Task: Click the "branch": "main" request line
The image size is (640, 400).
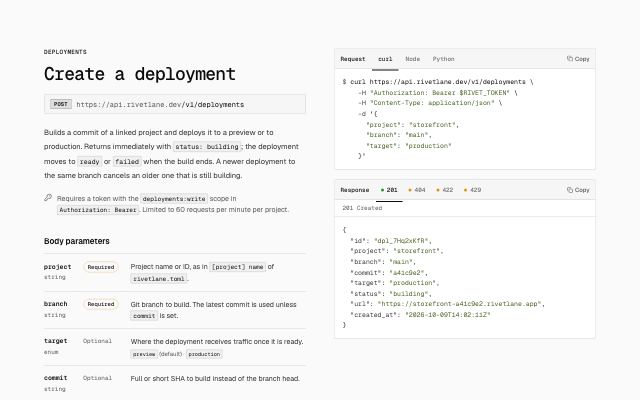Action: point(399,135)
